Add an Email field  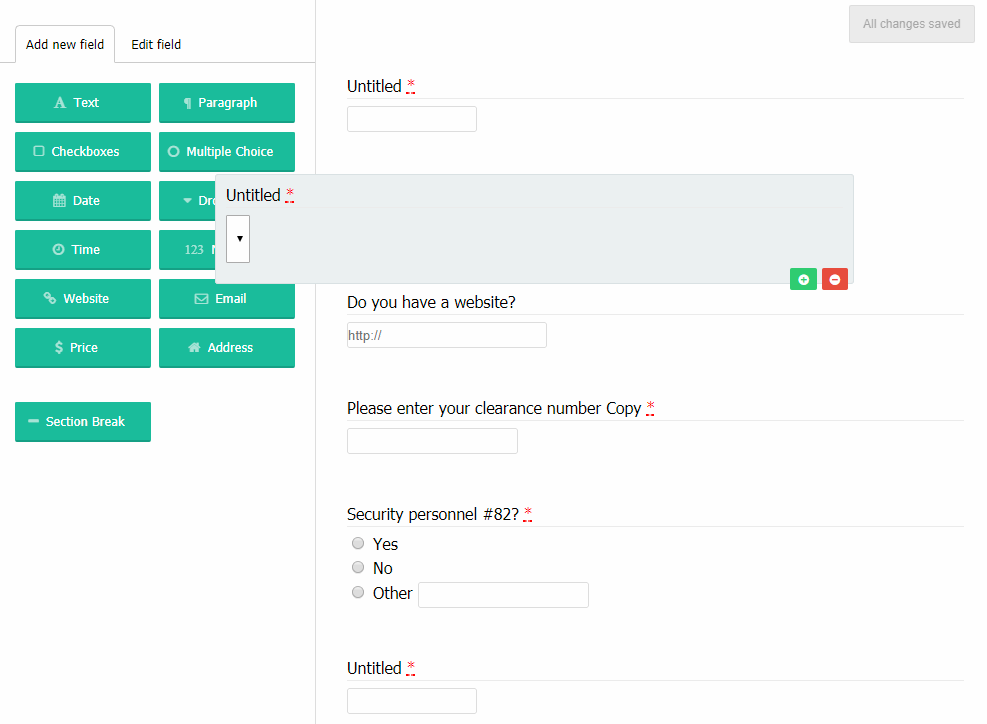pos(226,298)
